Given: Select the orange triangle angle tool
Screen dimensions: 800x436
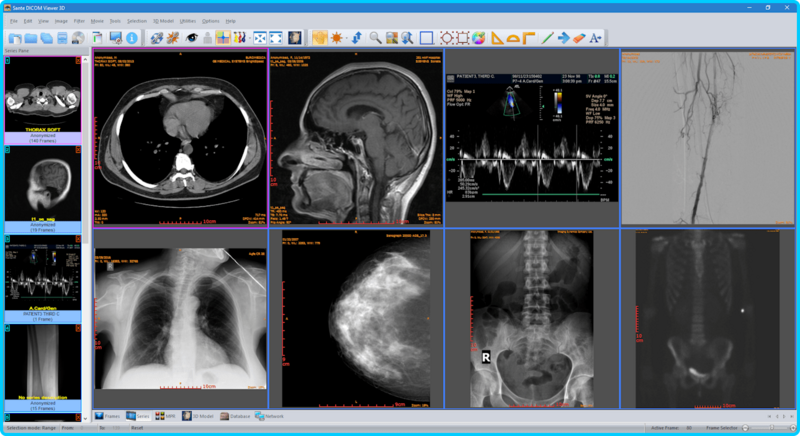Looking at the screenshot, I should coord(497,38).
